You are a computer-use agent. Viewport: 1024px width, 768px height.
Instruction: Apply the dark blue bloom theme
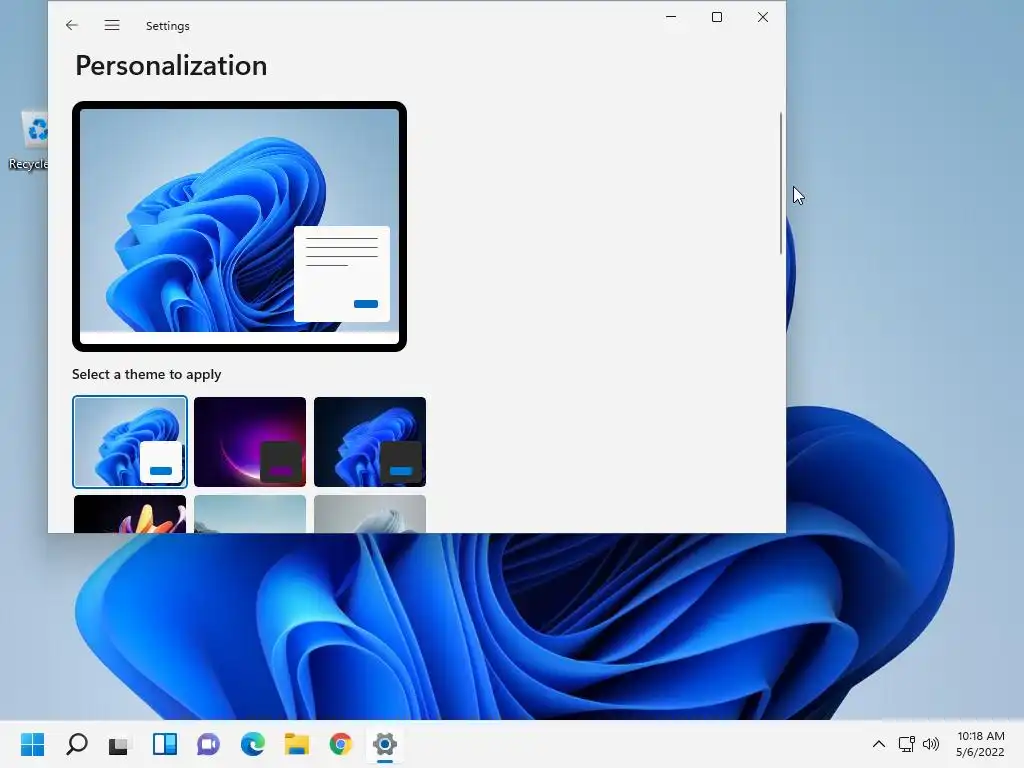pos(370,441)
